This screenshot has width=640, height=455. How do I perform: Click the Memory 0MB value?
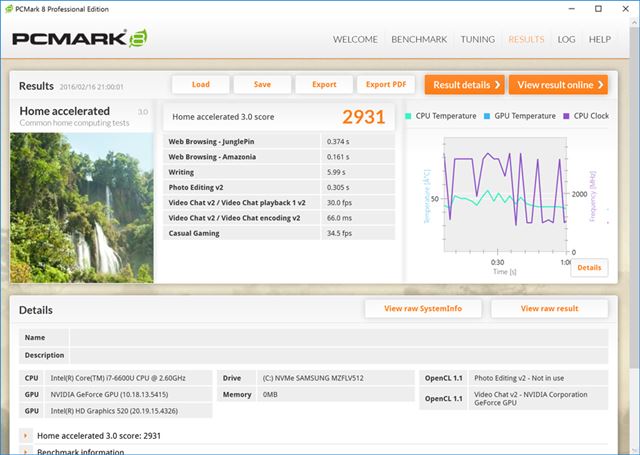click(270, 395)
